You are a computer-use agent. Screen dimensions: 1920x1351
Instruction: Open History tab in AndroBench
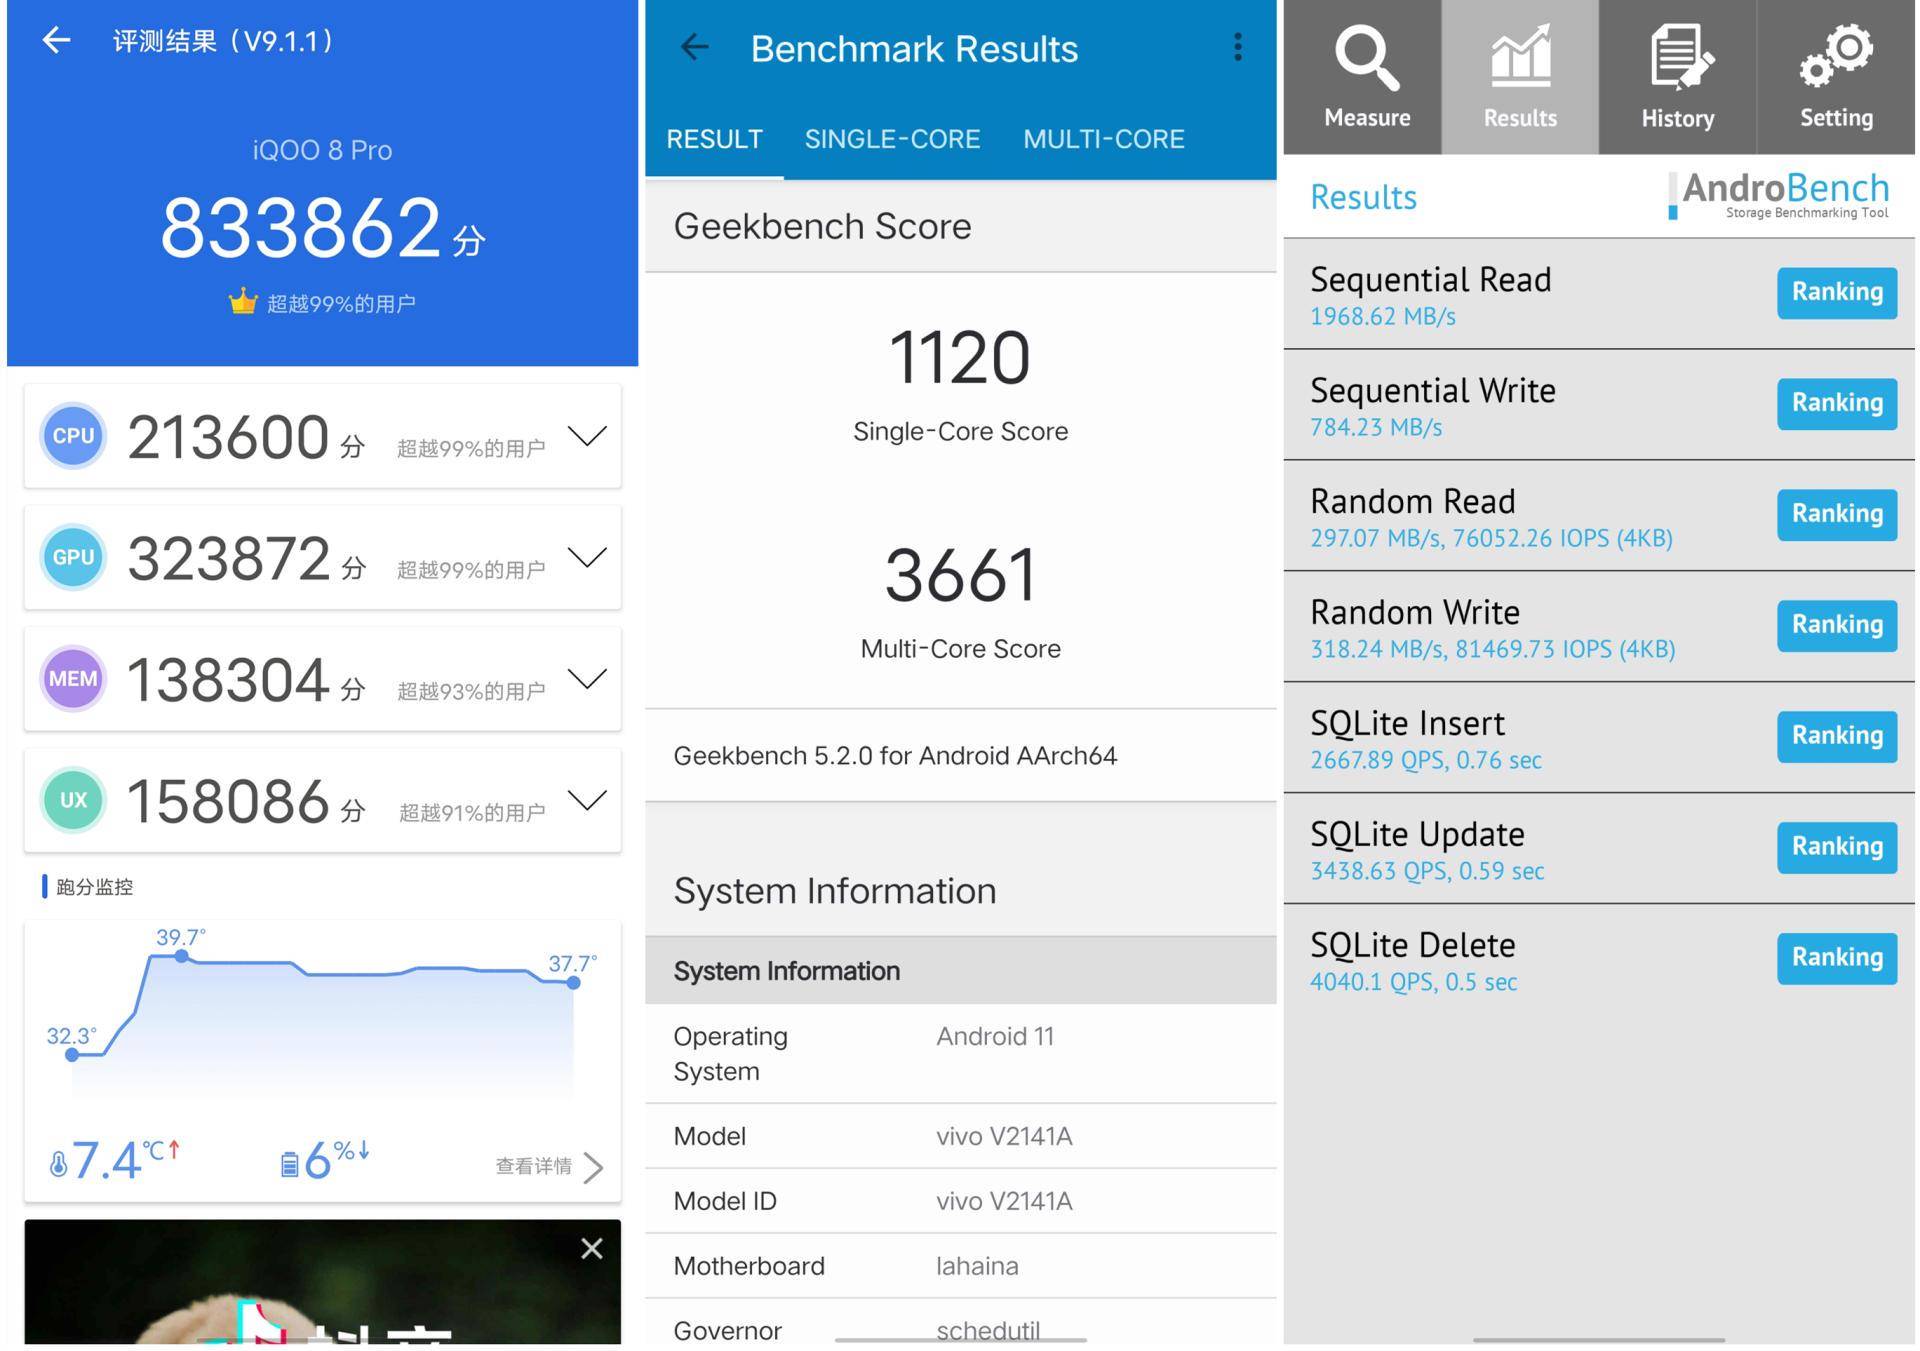(x=1677, y=77)
